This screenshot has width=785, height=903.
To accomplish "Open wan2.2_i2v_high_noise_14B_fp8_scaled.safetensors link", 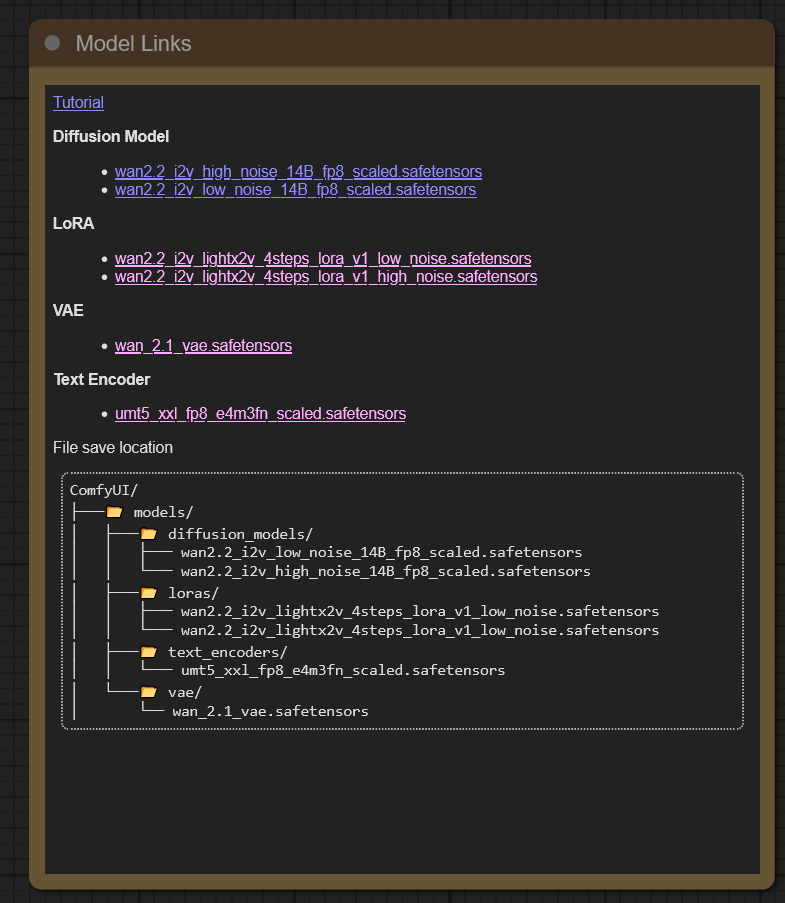I will (298, 172).
